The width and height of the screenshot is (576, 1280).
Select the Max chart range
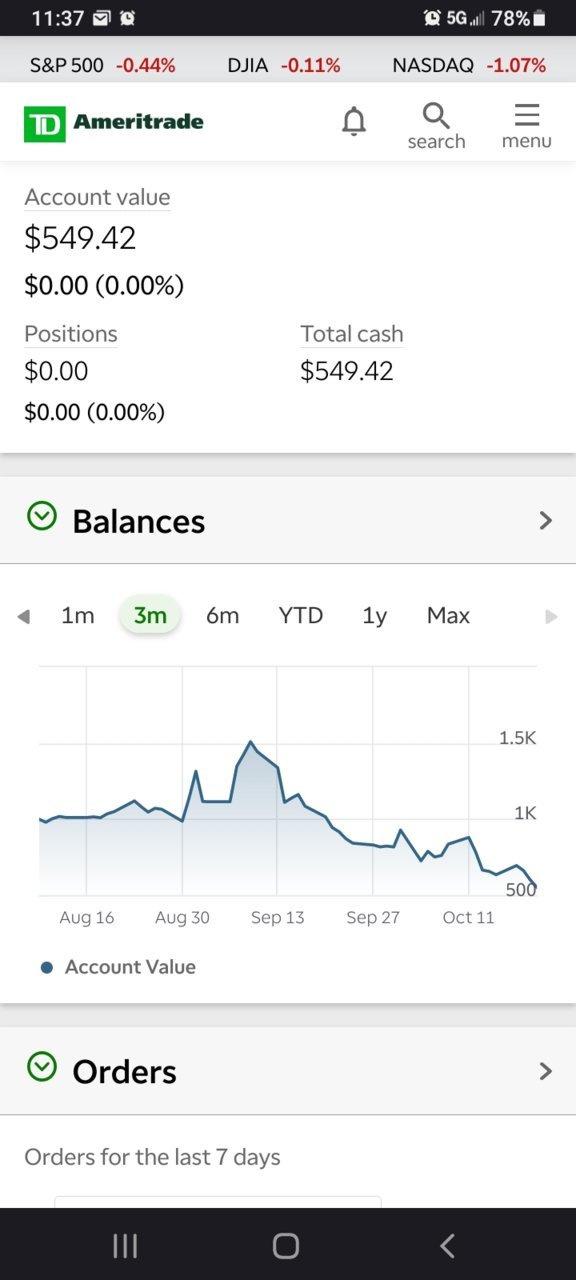pos(448,616)
